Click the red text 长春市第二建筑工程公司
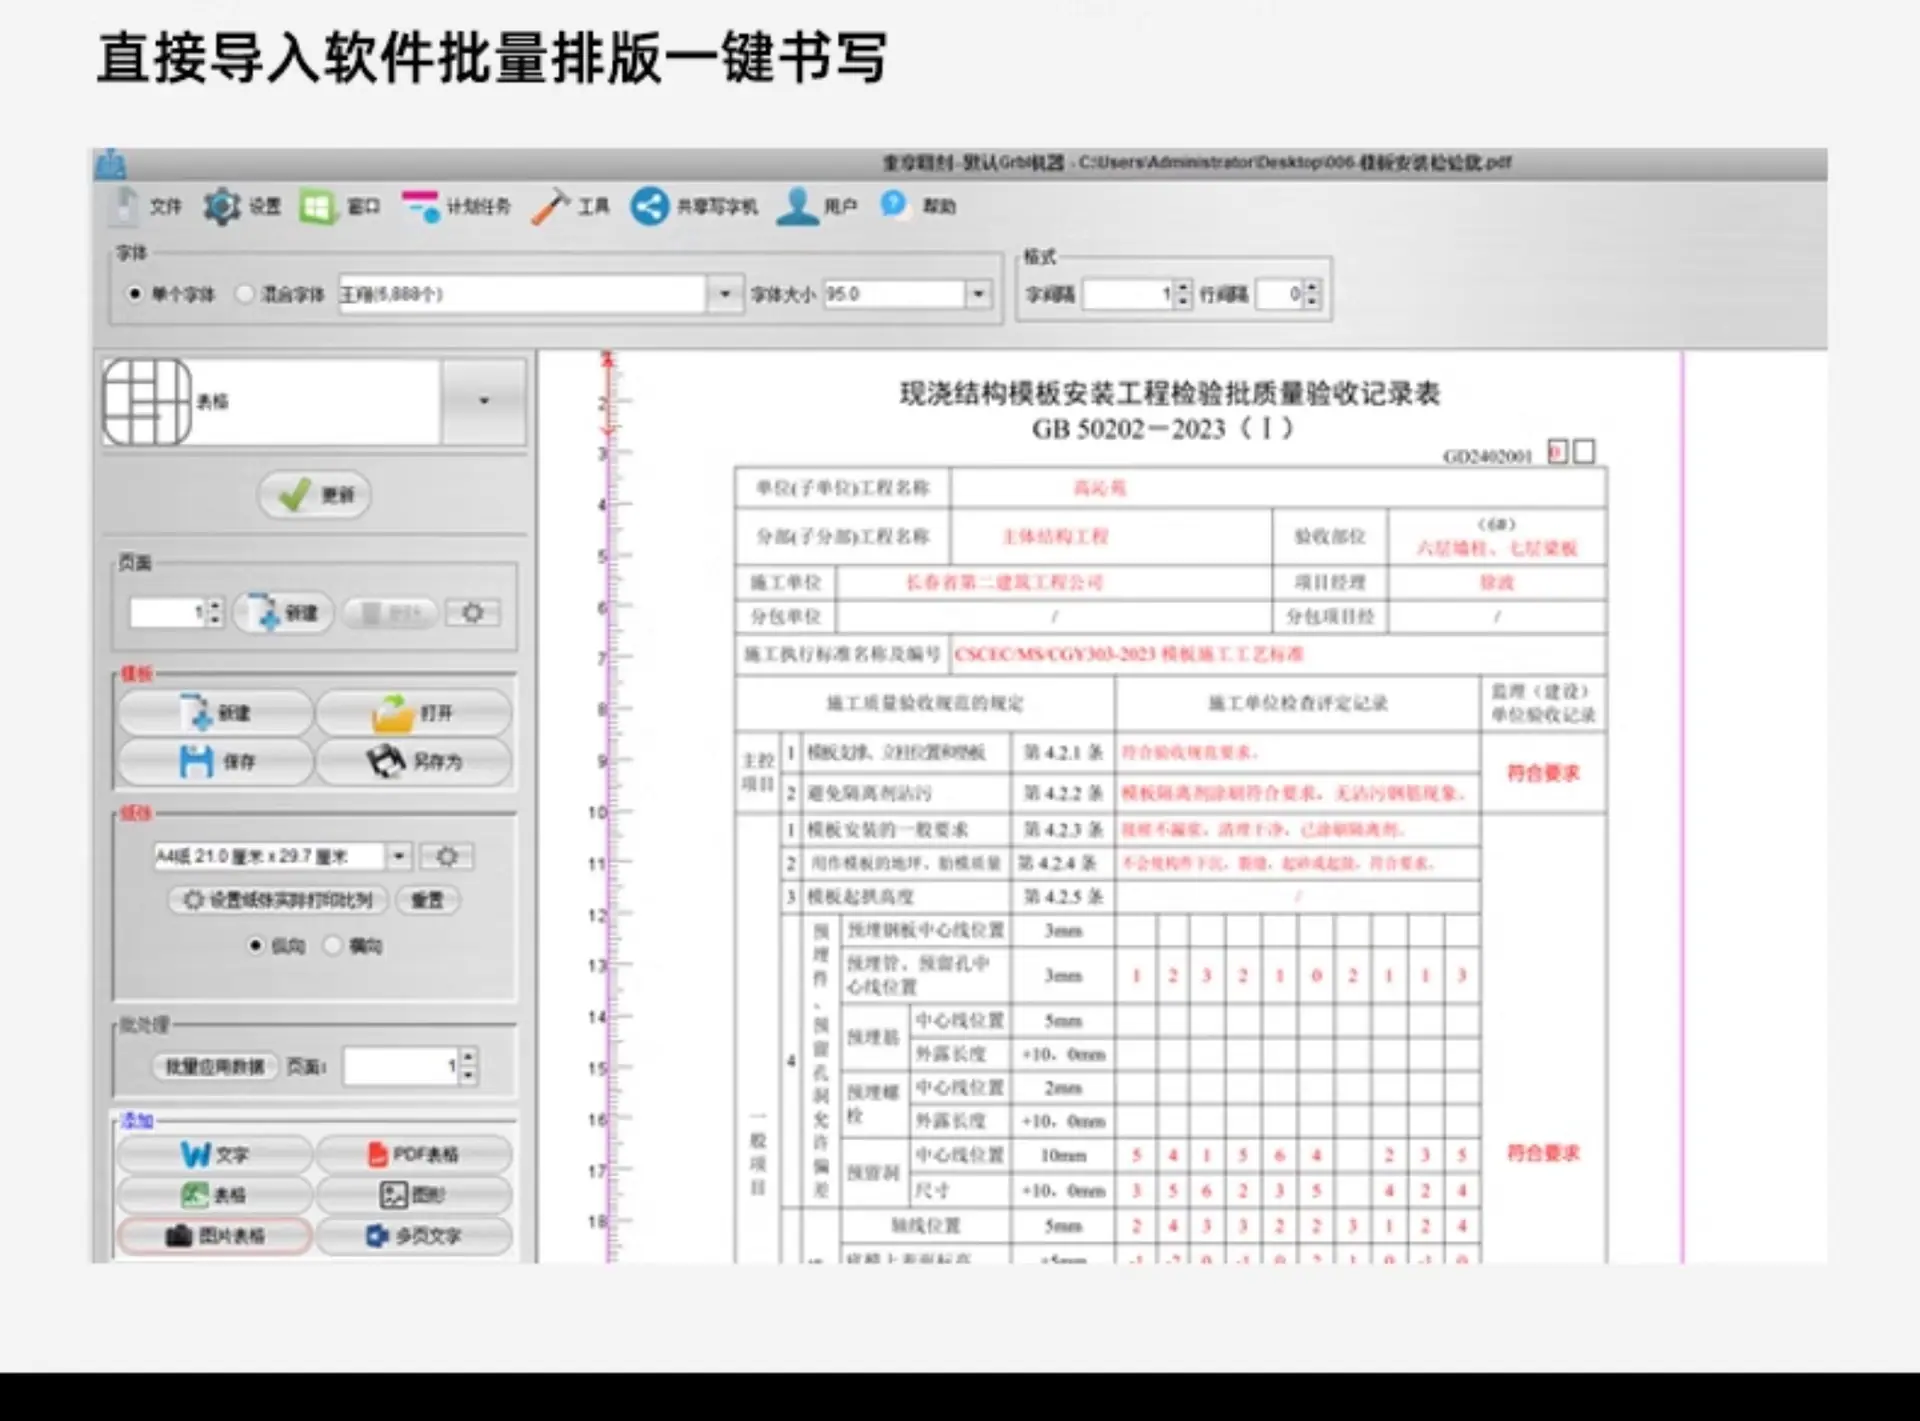This screenshot has width=1920, height=1421. tap(1004, 583)
